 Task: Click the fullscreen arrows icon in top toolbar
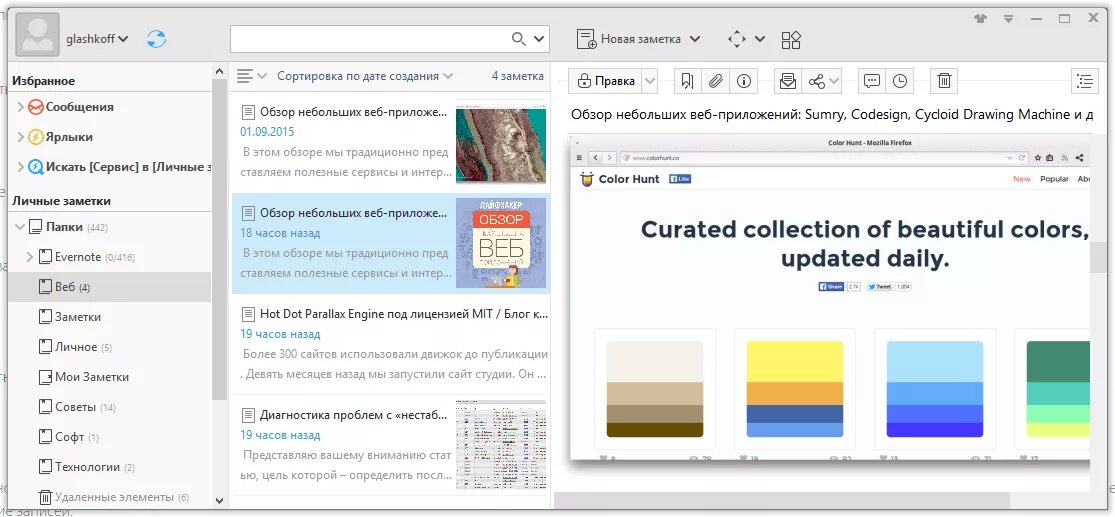[737, 39]
